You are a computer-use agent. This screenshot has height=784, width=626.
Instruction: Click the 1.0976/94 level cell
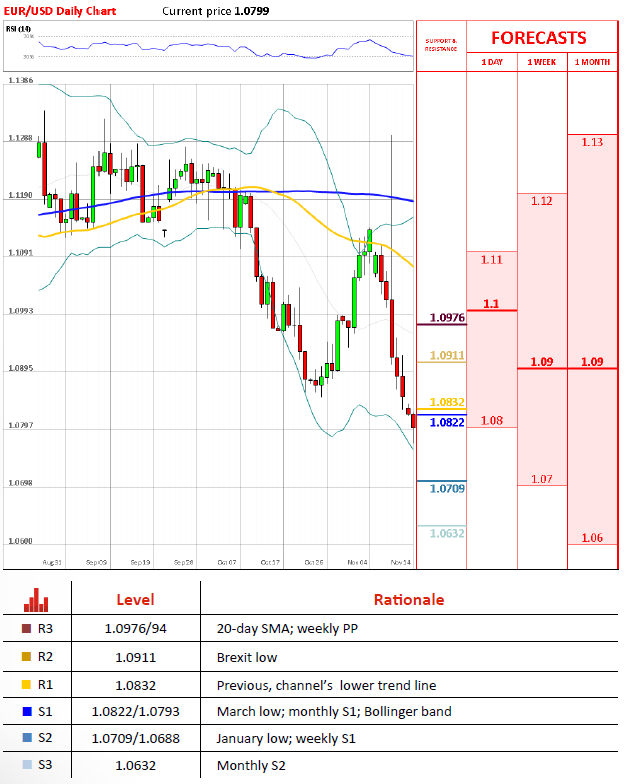pyautogui.click(x=136, y=628)
